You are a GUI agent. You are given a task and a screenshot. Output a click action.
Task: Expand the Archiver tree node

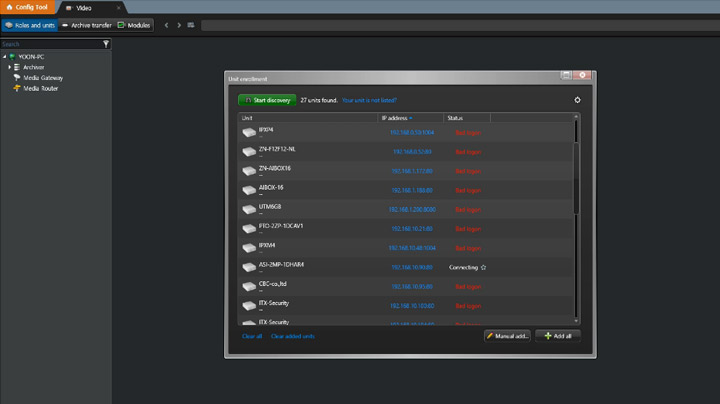tap(10, 67)
